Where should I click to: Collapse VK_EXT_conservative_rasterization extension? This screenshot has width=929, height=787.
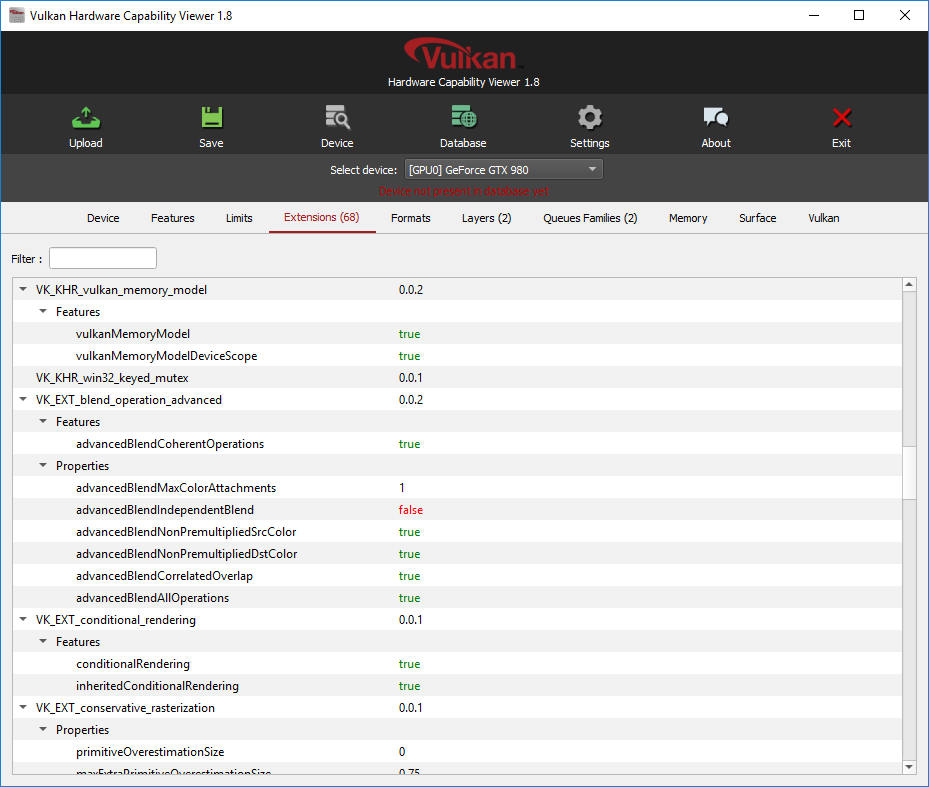click(x=23, y=707)
